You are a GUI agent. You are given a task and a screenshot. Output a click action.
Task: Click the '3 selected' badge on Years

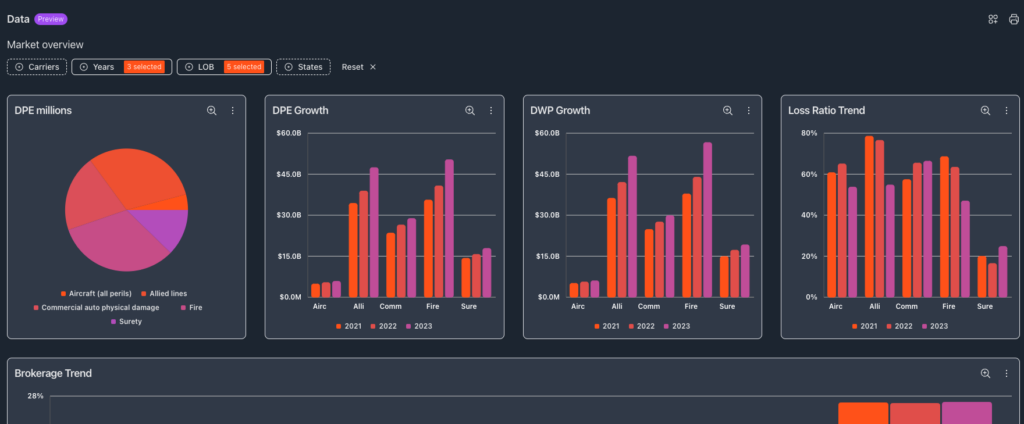[x=144, y=67]
